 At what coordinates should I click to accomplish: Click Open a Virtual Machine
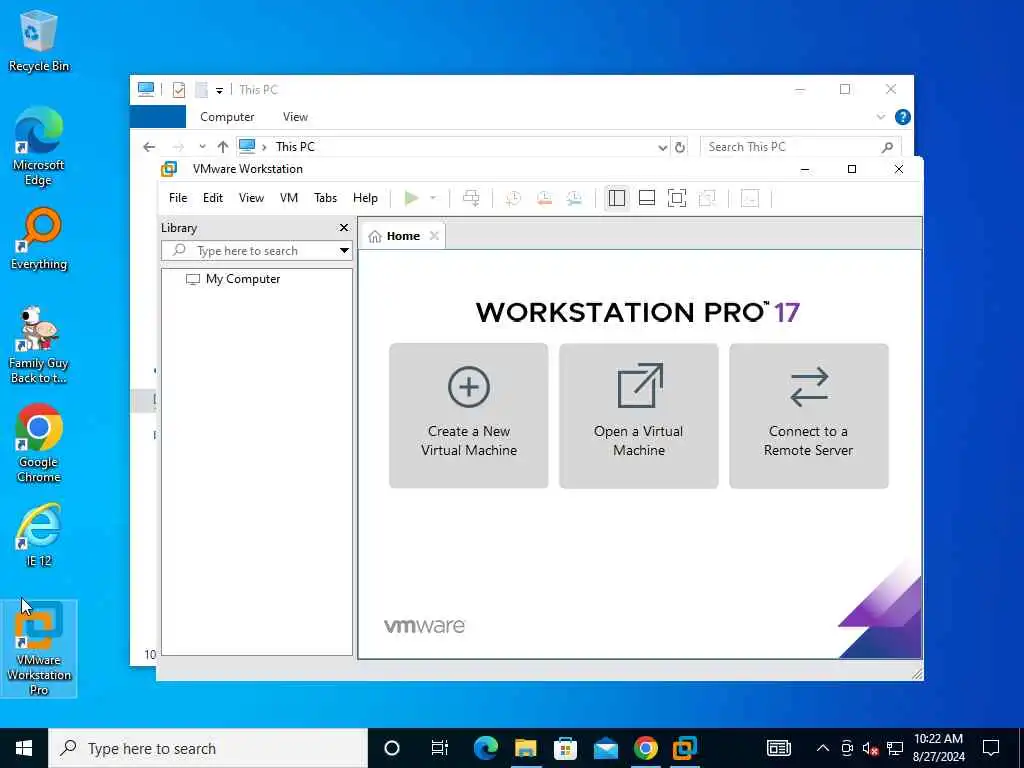(x=639, y=416)
